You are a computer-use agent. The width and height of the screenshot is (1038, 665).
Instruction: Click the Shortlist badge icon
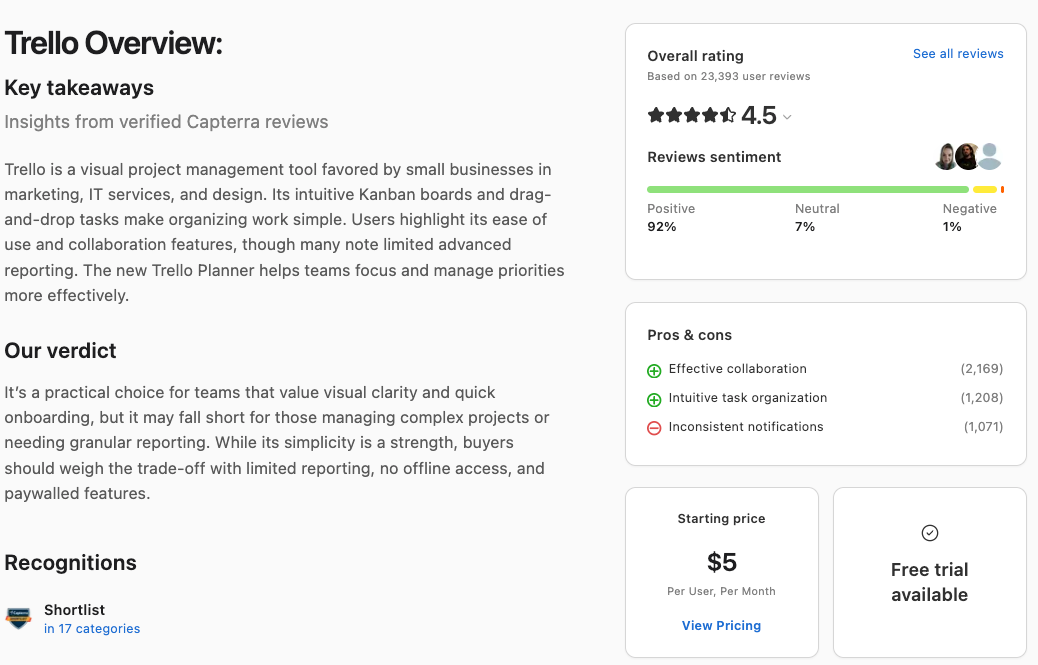pyautogui.click(x=19, y=617)
